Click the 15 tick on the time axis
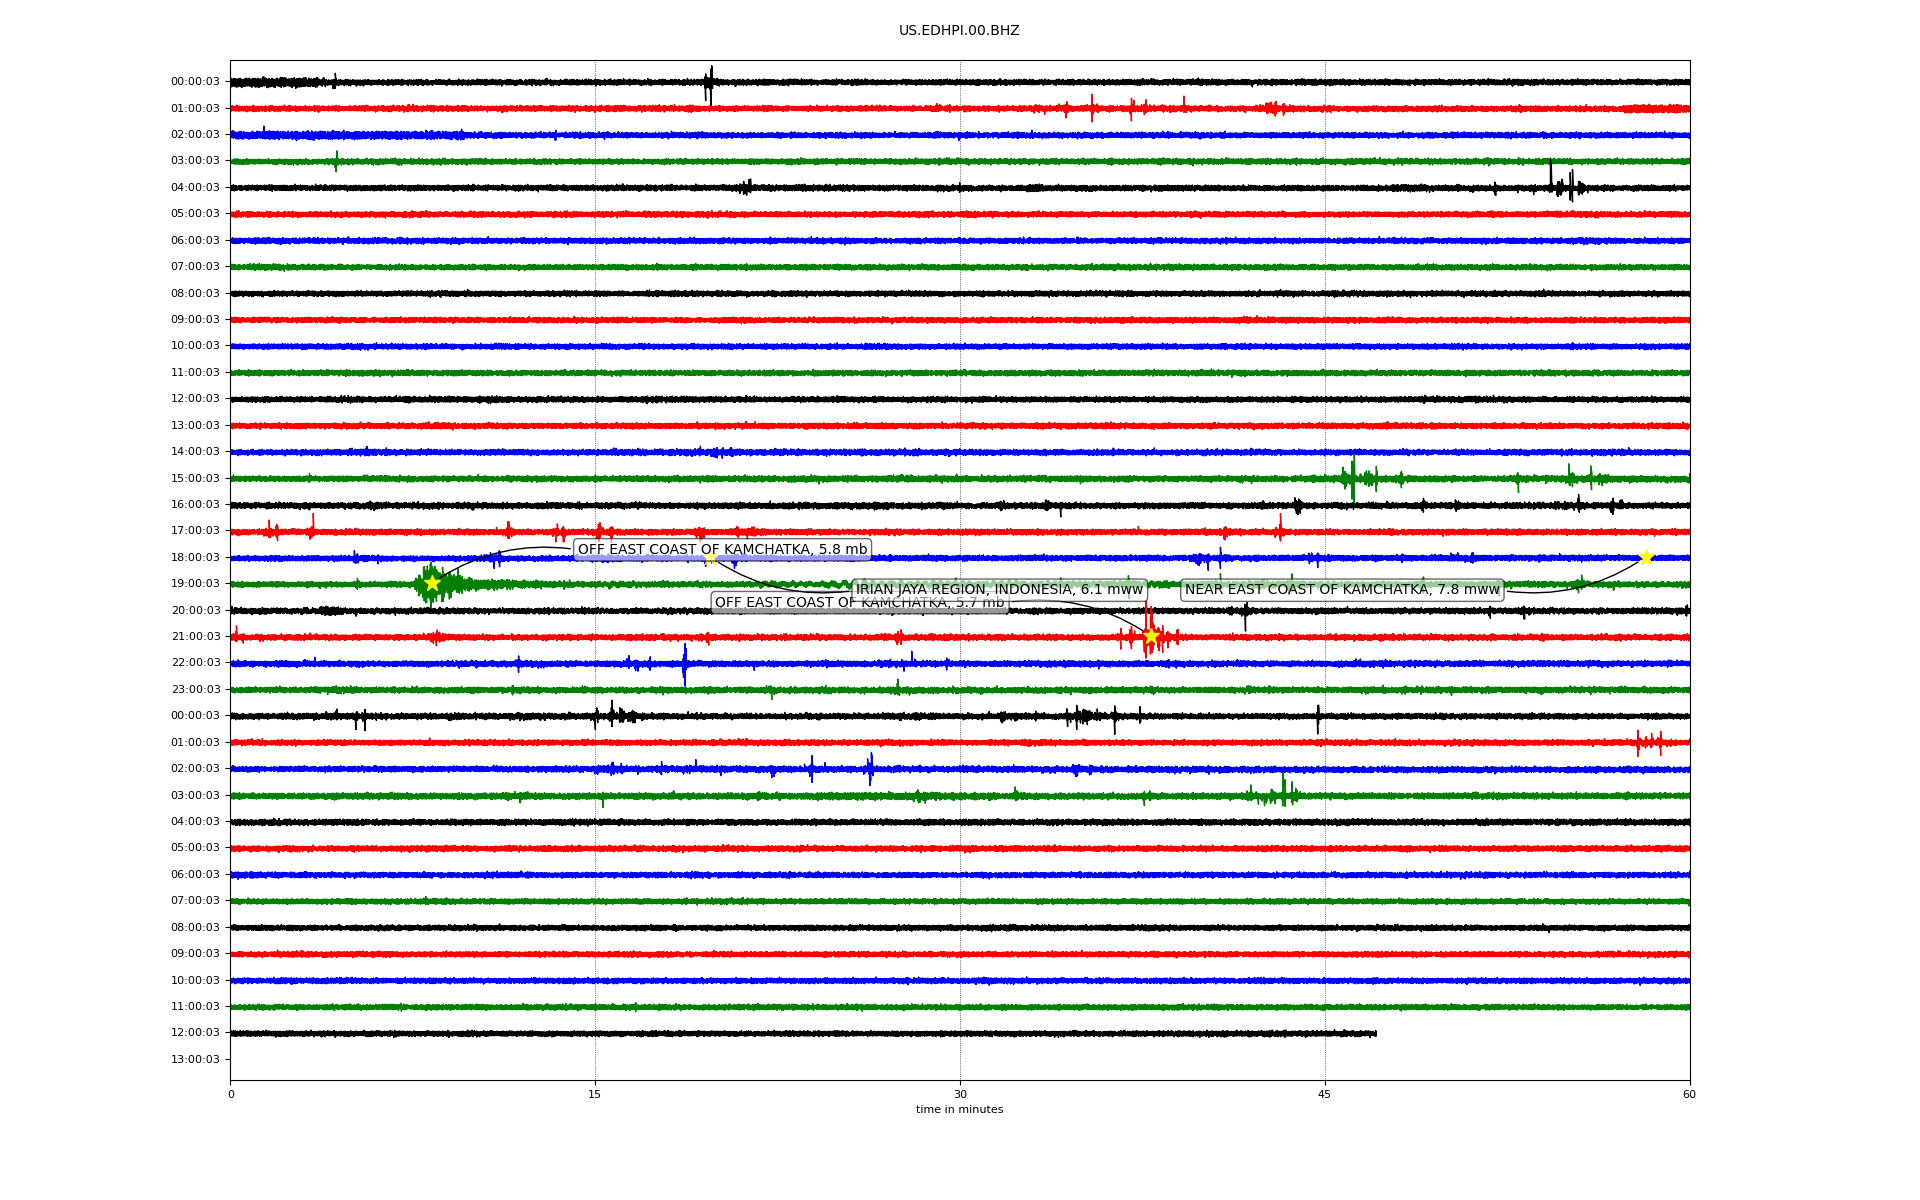The image size is (1920, 1200). (x=595, y=1094)
